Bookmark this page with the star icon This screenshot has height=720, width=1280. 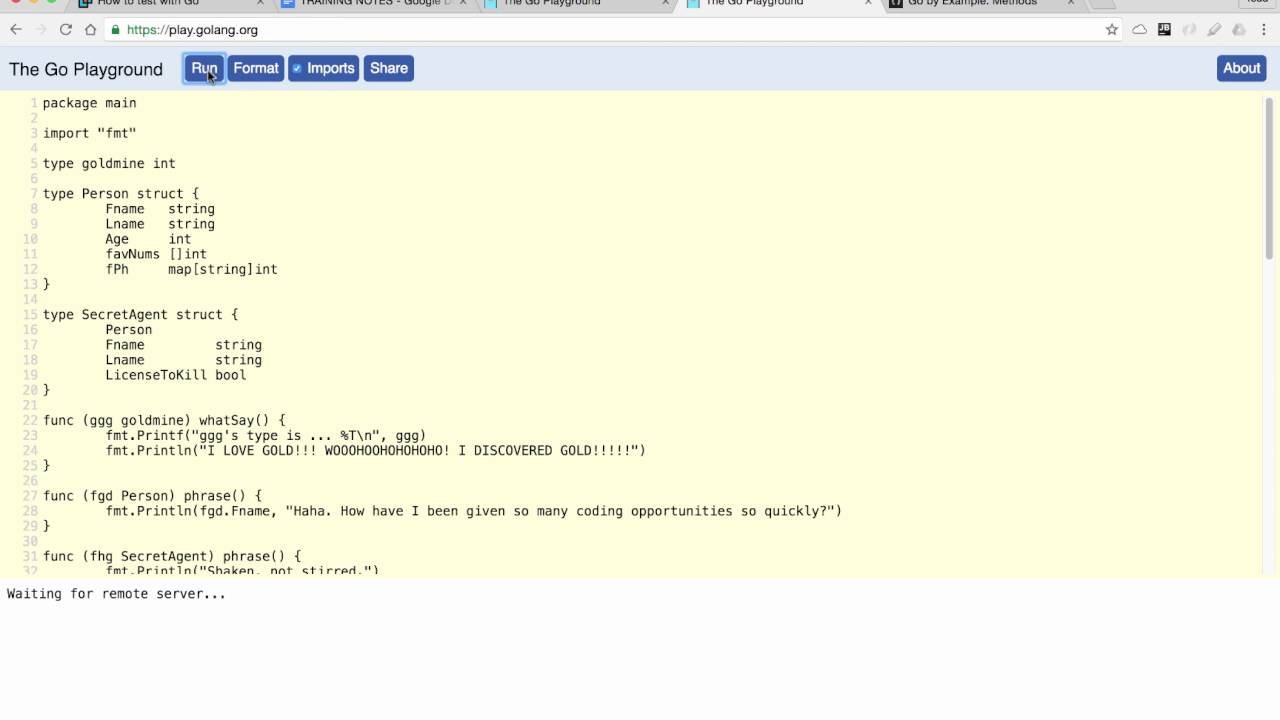pos(1112,30)
